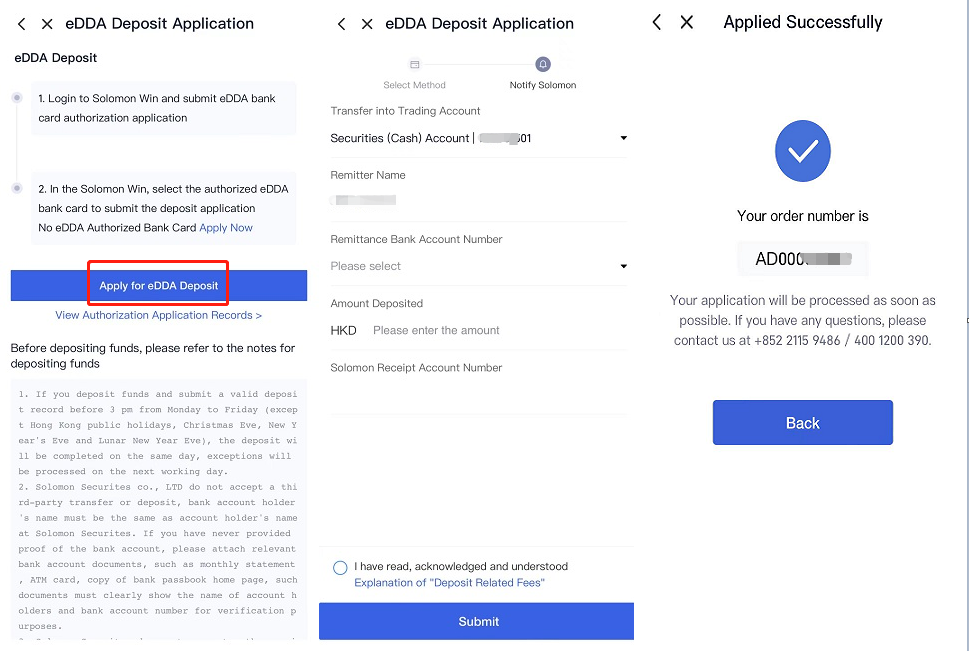The image size is (969, 651).
Task: Open Explanation of Deposit Related Fees link
Action: [449, 582]
